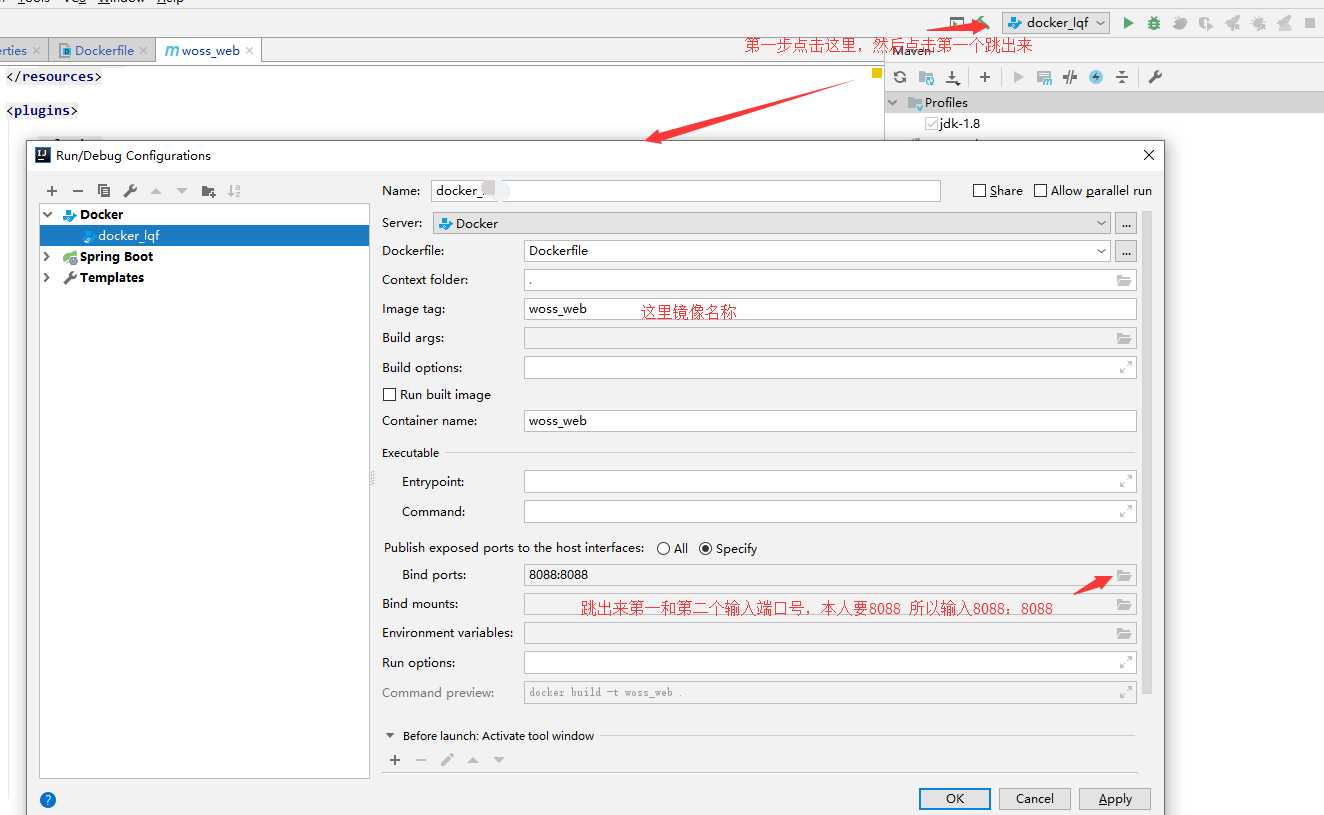1324x815 pixels.
Task: Expand the Templates tree node
Action: [47, 278]
